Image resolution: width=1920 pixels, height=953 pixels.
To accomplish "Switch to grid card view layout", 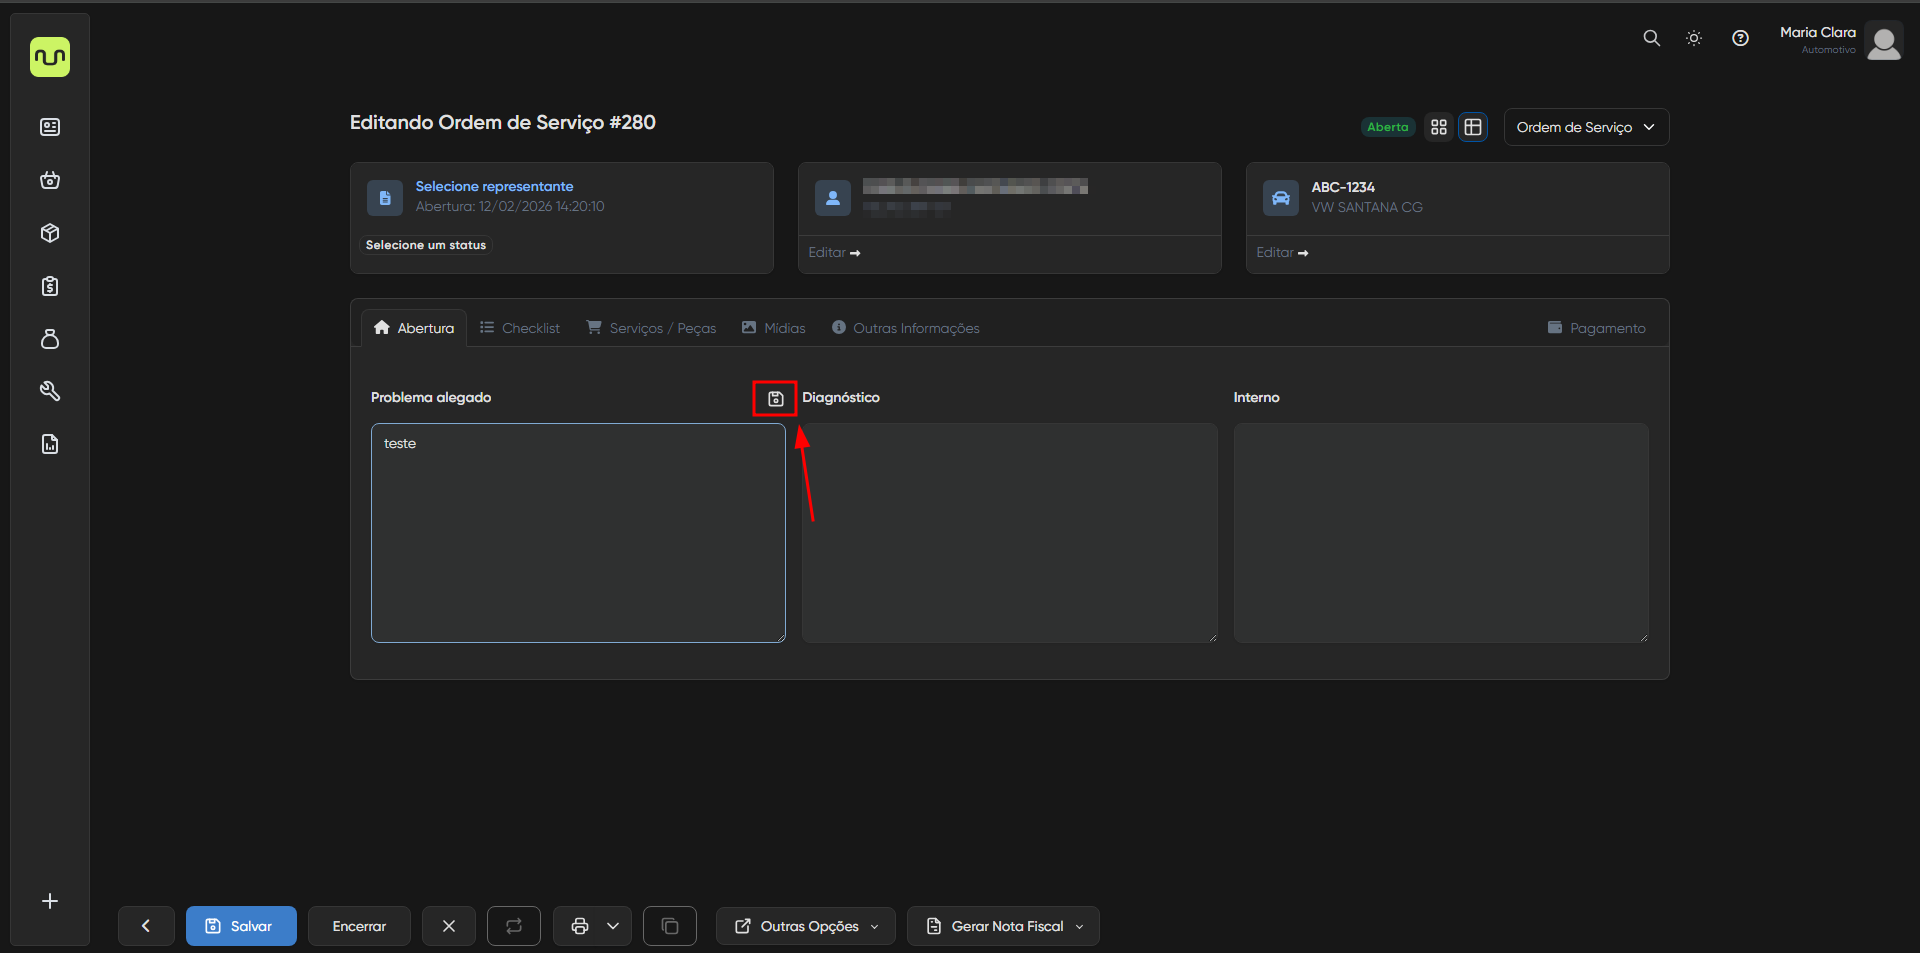I will pos(1439,127).
